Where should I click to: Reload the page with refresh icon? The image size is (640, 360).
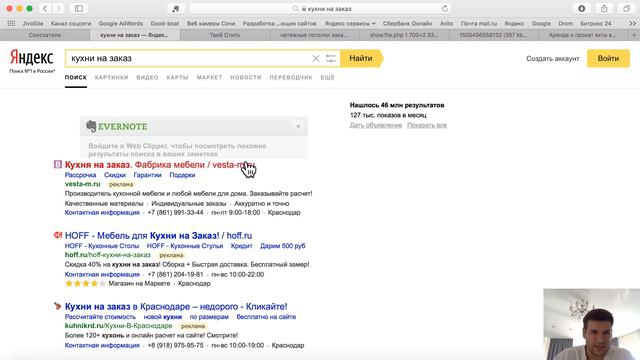point(445,9)
